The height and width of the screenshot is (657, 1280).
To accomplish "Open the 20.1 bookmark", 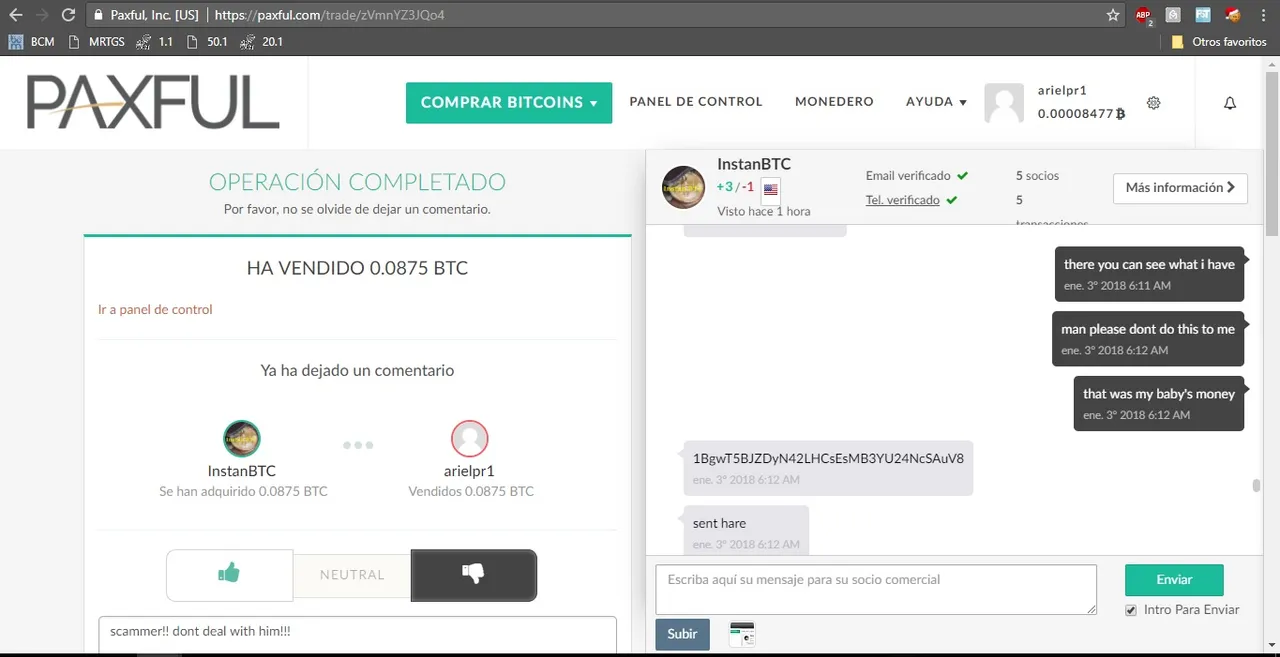I will (261, 42).
